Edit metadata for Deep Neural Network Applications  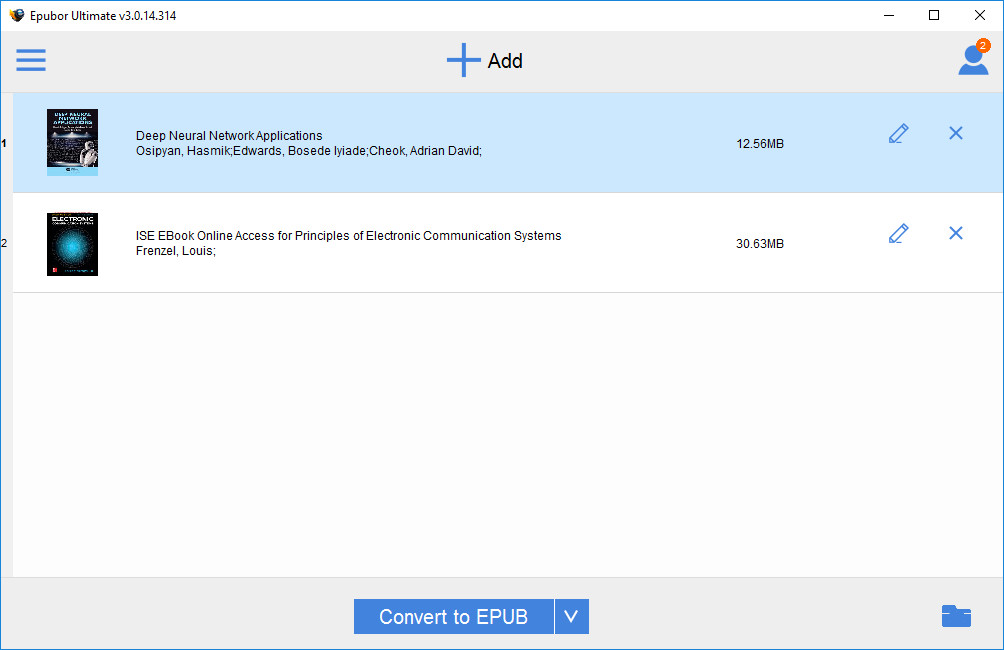[x=898, y=133]
